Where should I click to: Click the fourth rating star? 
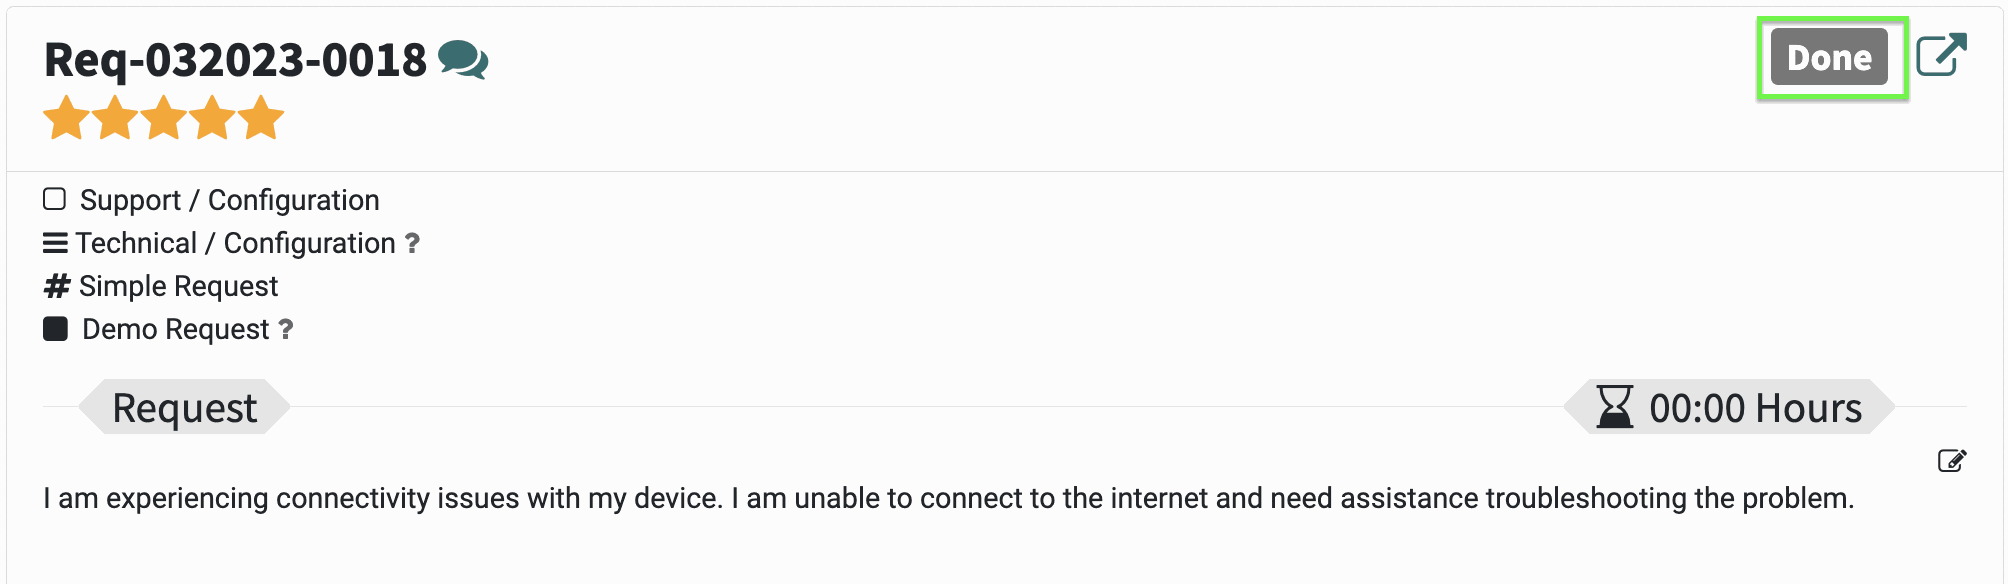point(212,118)
